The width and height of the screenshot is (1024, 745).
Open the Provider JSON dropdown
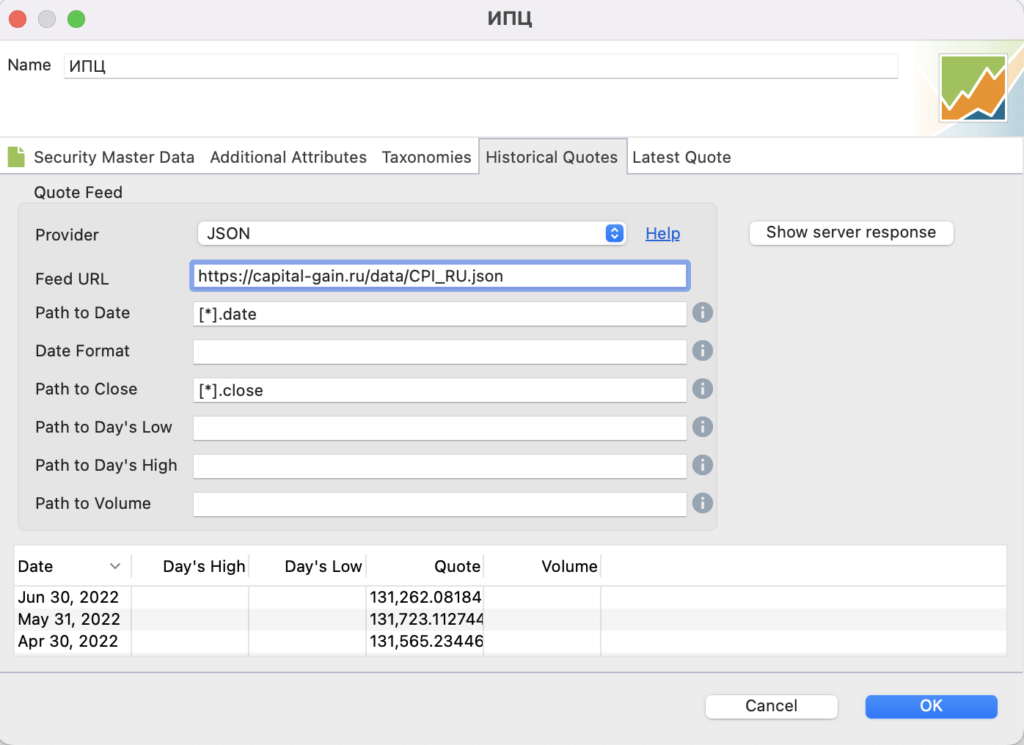[411, 234]
